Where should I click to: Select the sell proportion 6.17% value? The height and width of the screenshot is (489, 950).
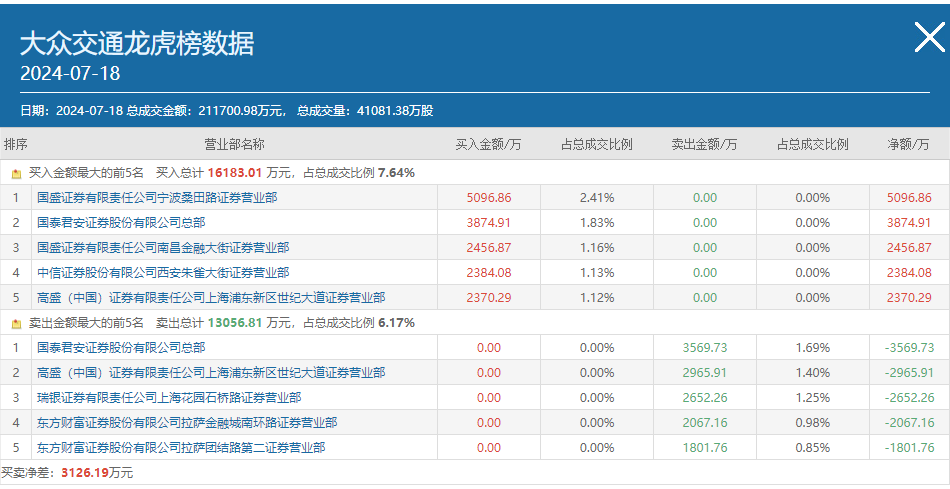click(x=396, y=323)
